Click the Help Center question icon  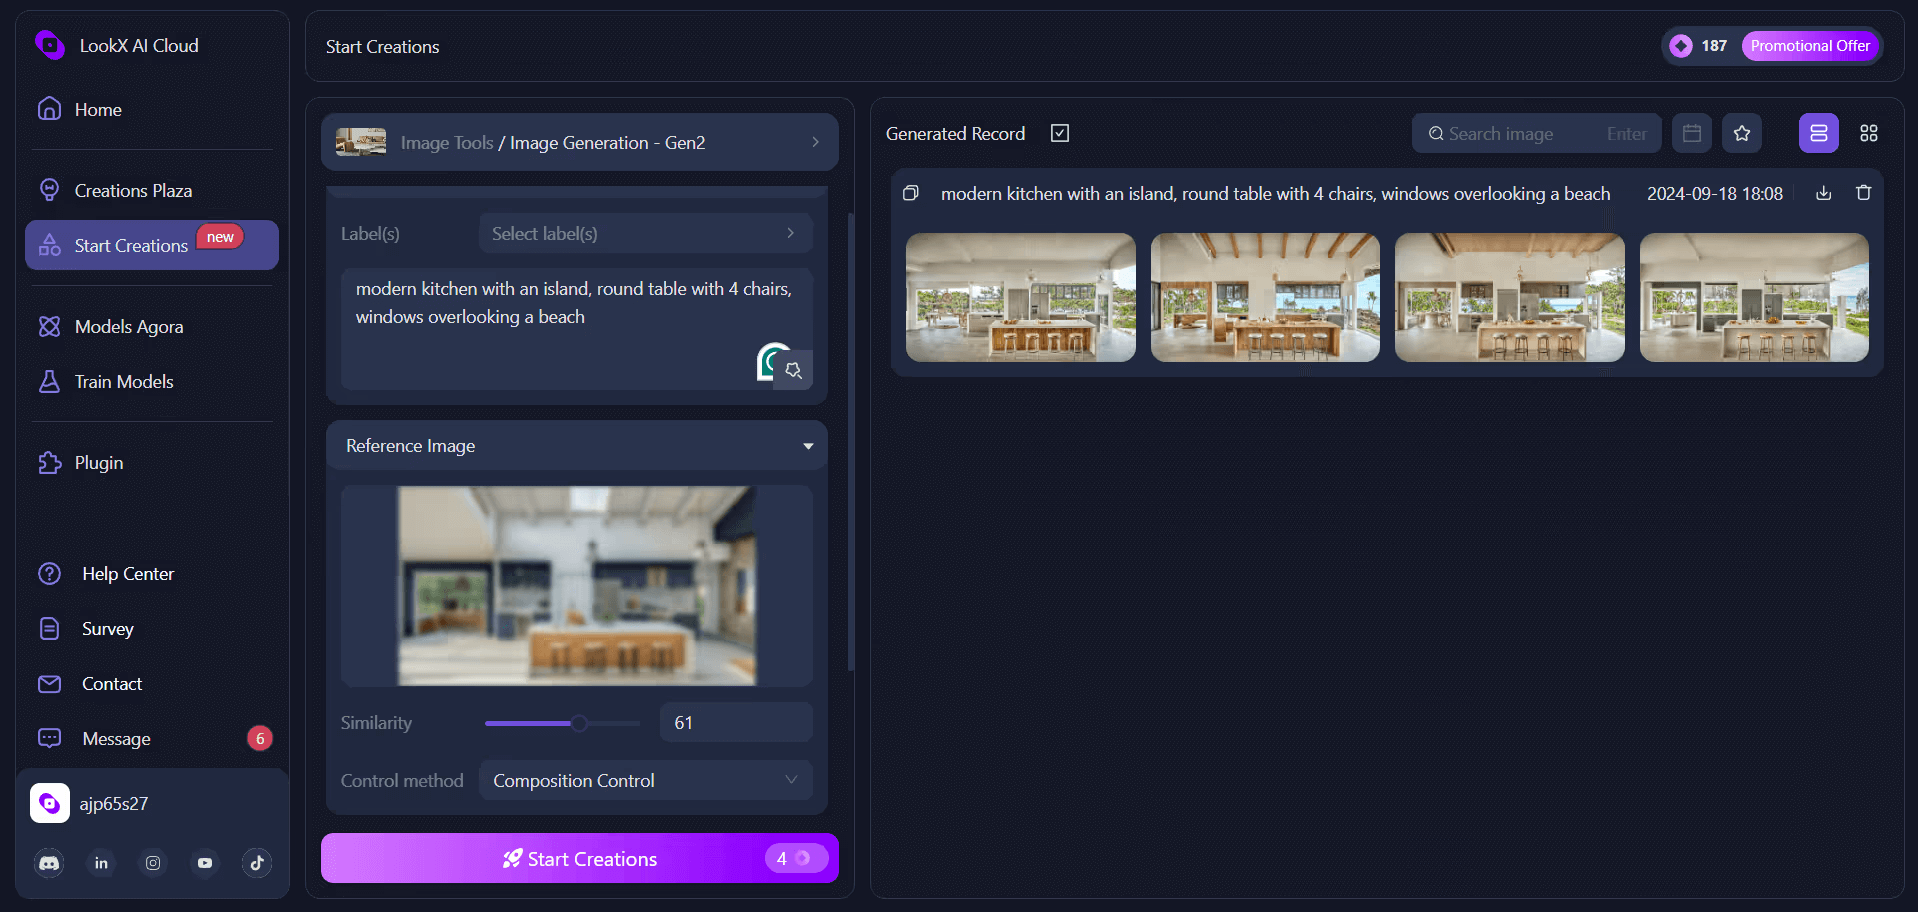(x=49, y=573)
